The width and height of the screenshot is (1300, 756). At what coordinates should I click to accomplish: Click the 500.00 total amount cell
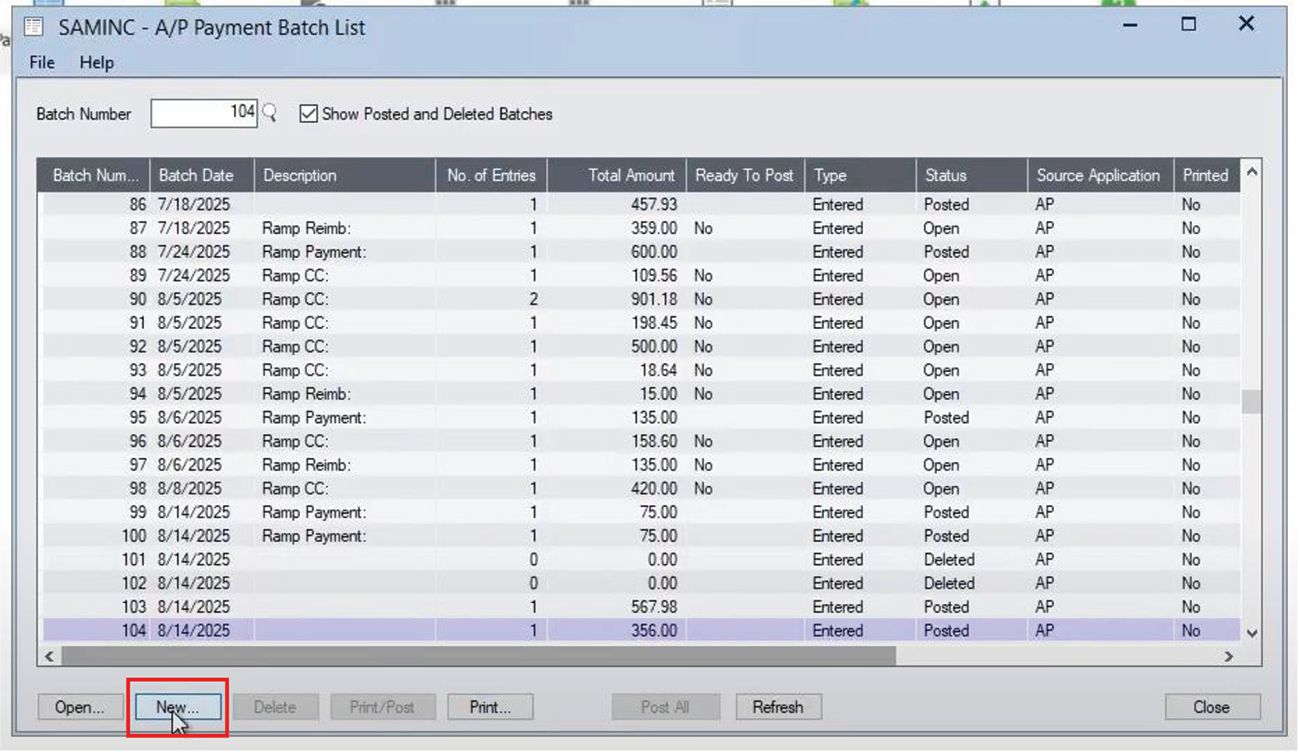616,346
